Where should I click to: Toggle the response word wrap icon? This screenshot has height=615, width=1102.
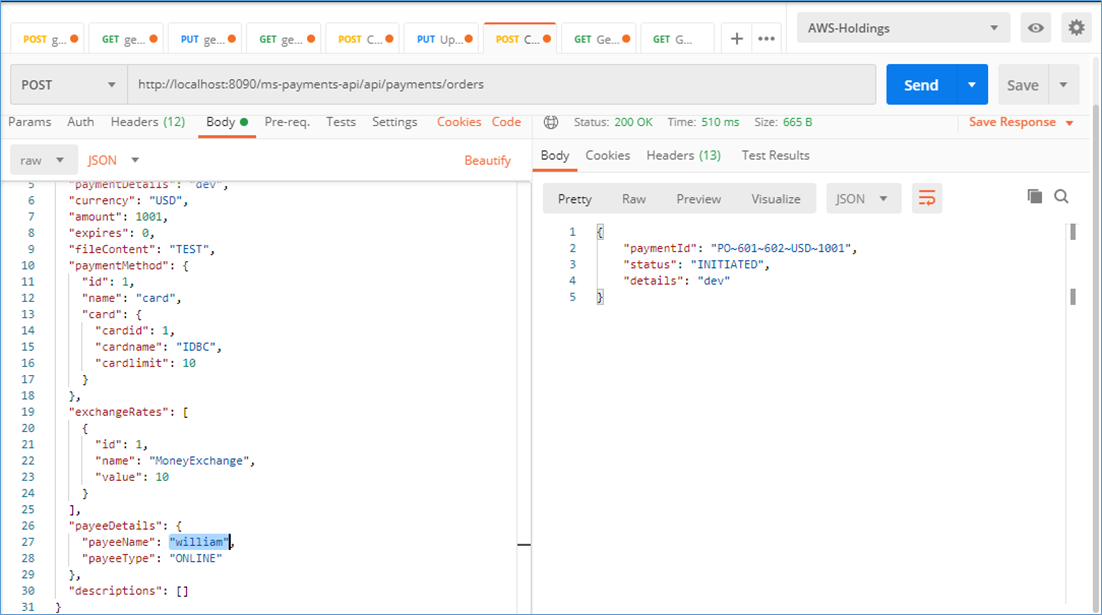point(927,199)
